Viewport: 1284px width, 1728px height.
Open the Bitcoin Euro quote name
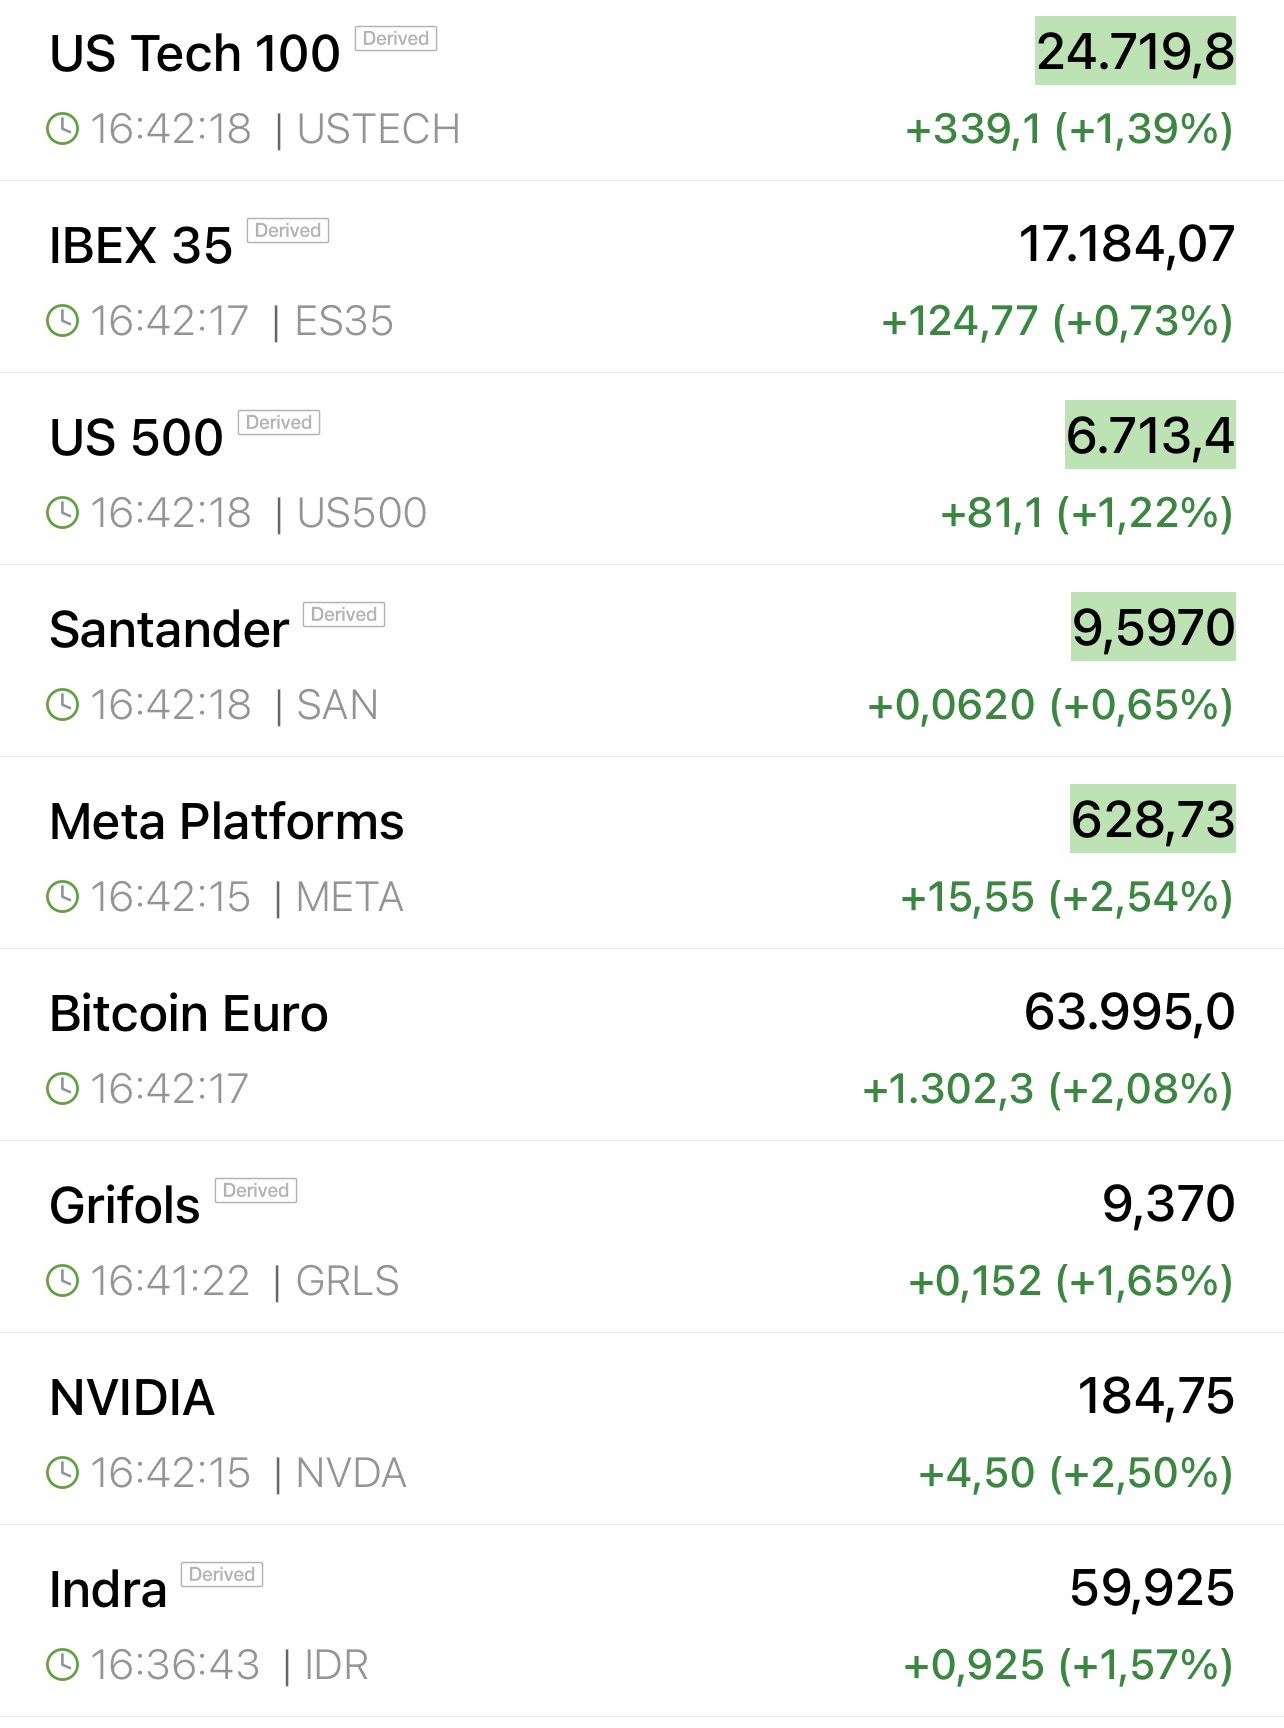(x=189, y=1014)
